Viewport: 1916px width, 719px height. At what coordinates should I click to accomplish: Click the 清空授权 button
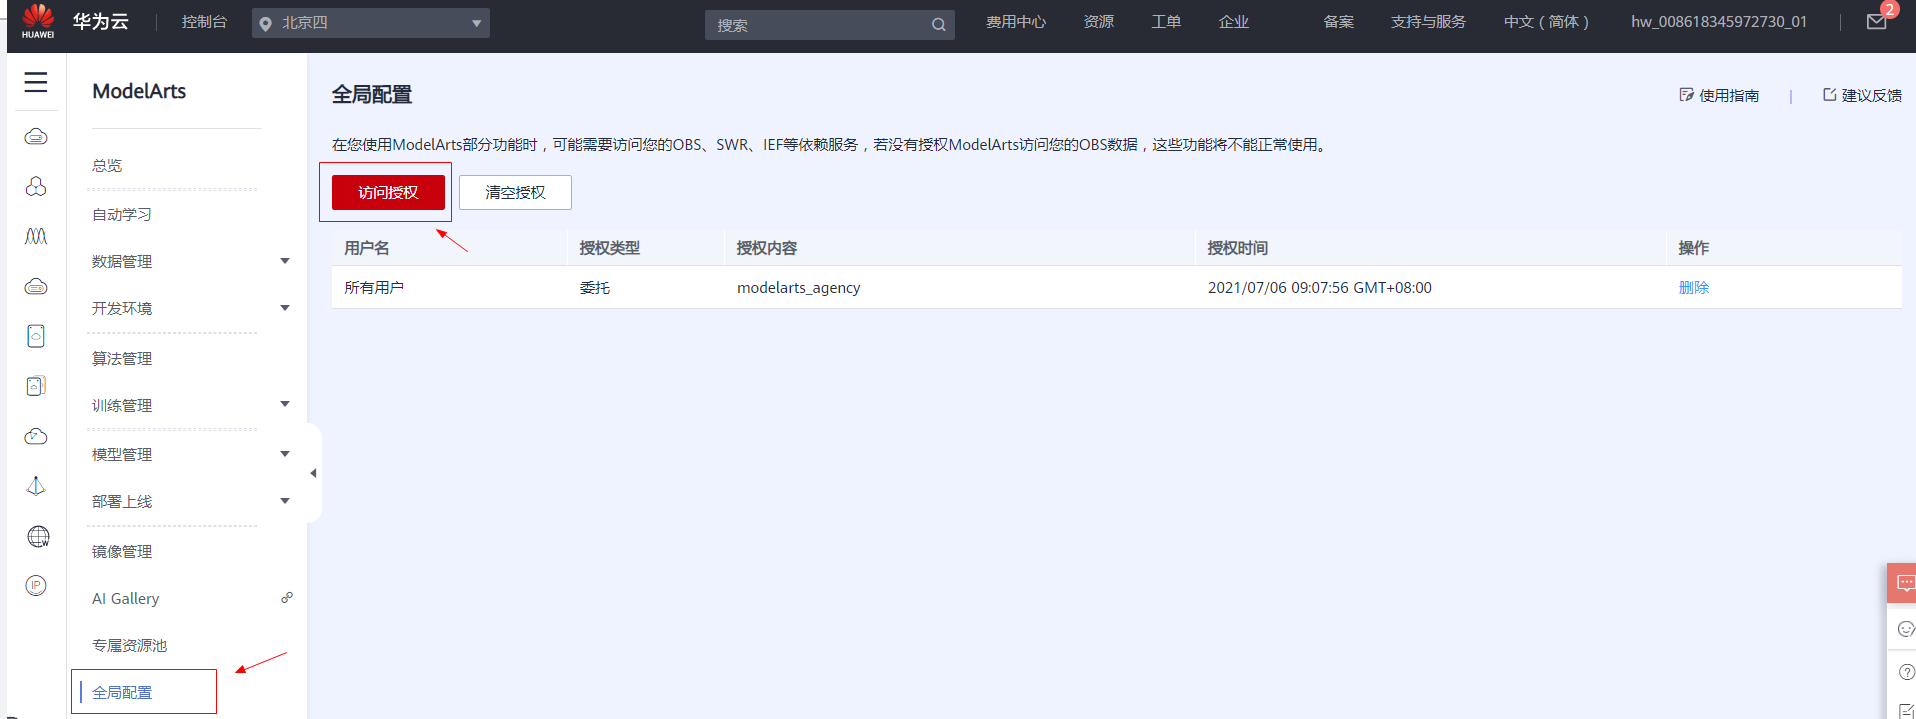point(515,192)
